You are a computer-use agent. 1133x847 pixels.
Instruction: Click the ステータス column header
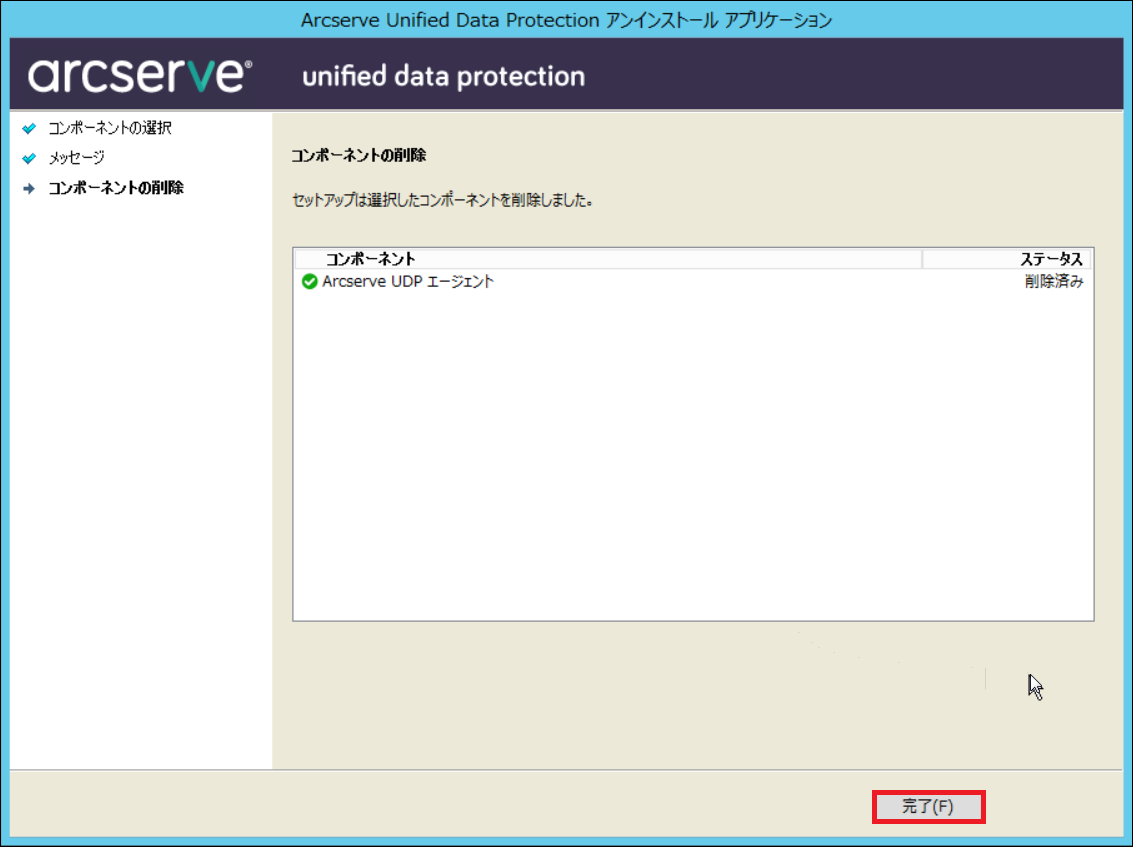[x=1007, y=259]
